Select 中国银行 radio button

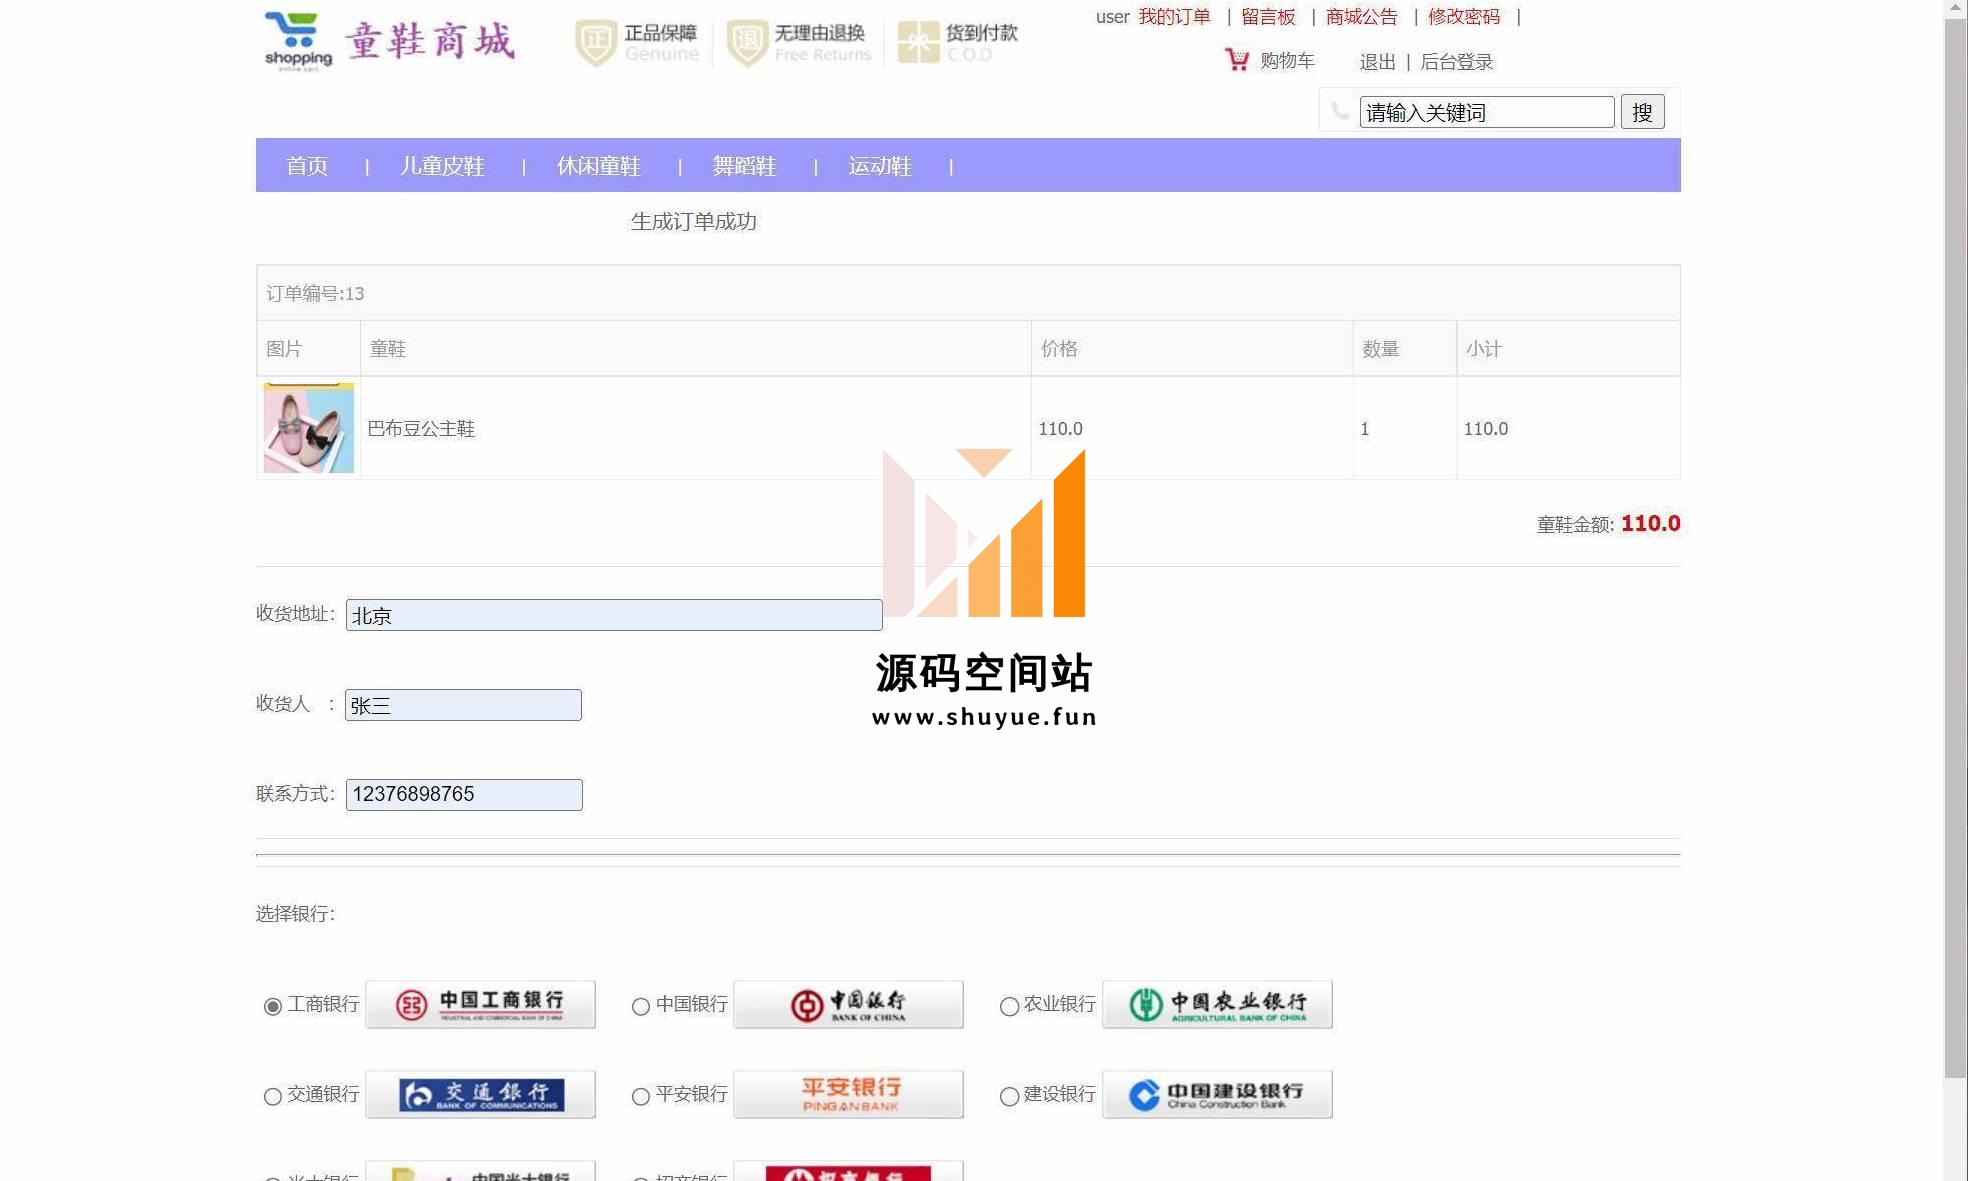click(641, 1006)
